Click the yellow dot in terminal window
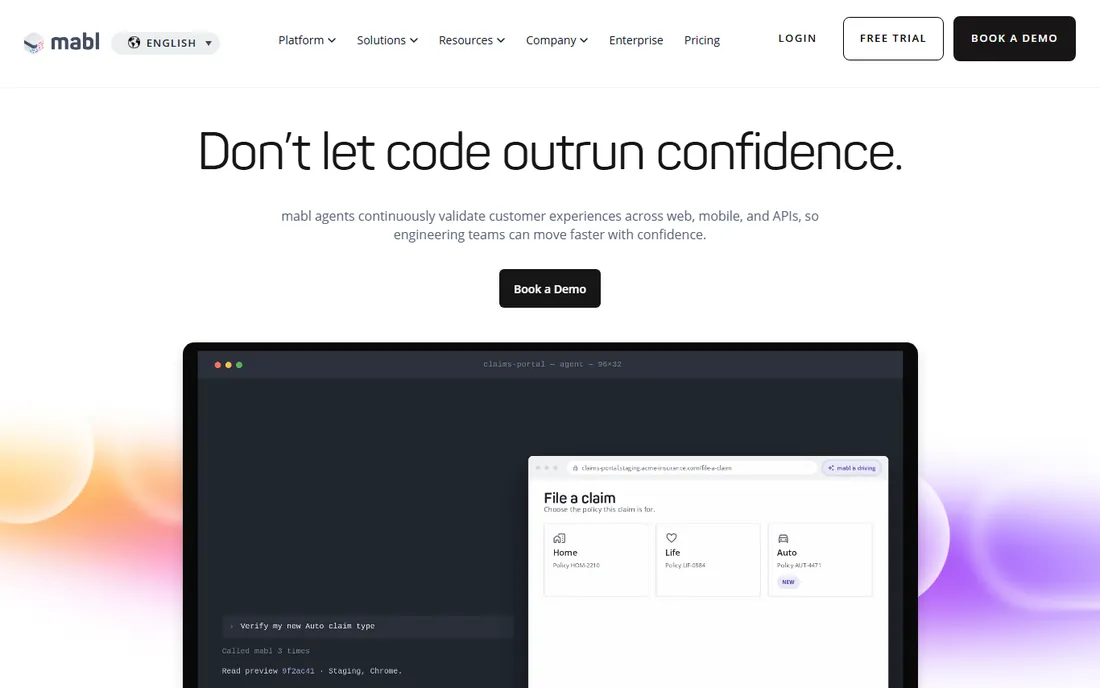The image size is (1100, 688). (228, 365)
